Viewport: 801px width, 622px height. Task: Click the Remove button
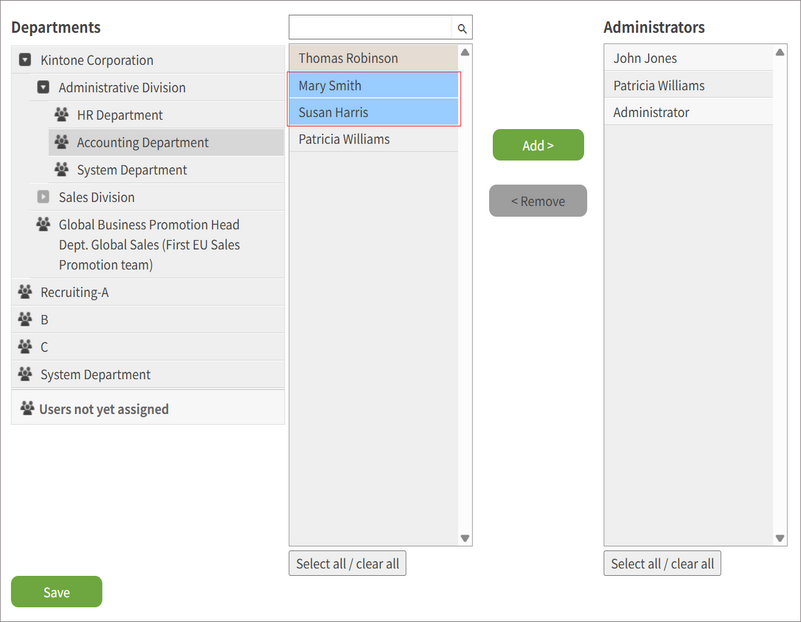tap(538, 200)
